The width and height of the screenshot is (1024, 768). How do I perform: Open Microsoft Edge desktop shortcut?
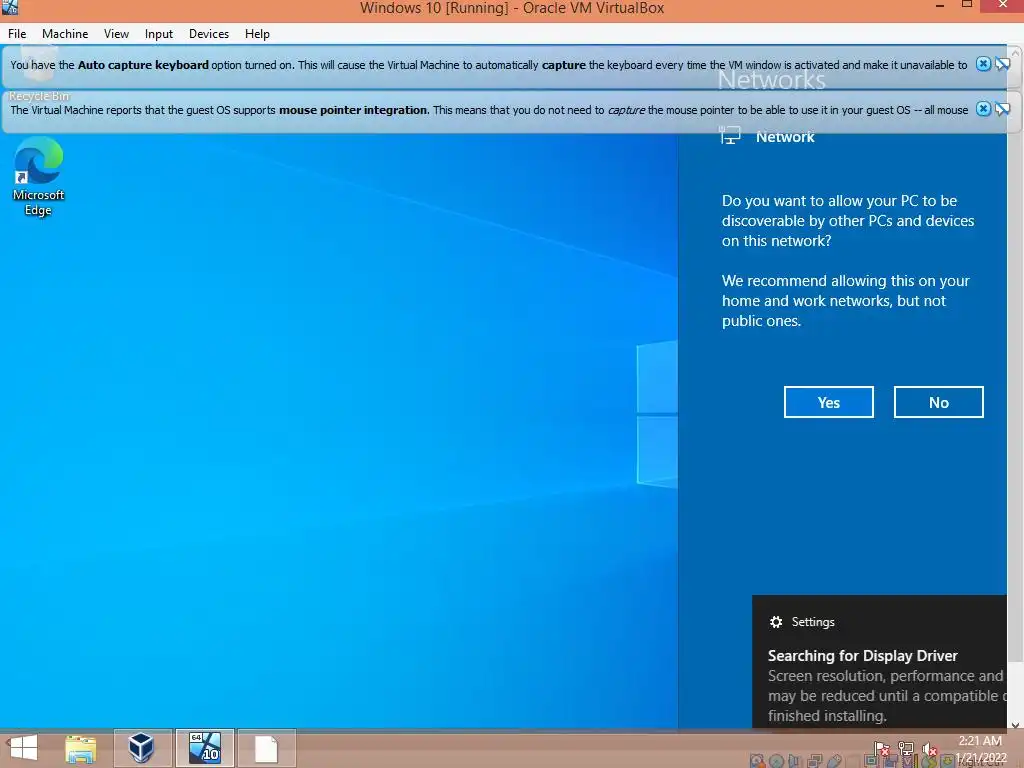click(x=38, y=176)
